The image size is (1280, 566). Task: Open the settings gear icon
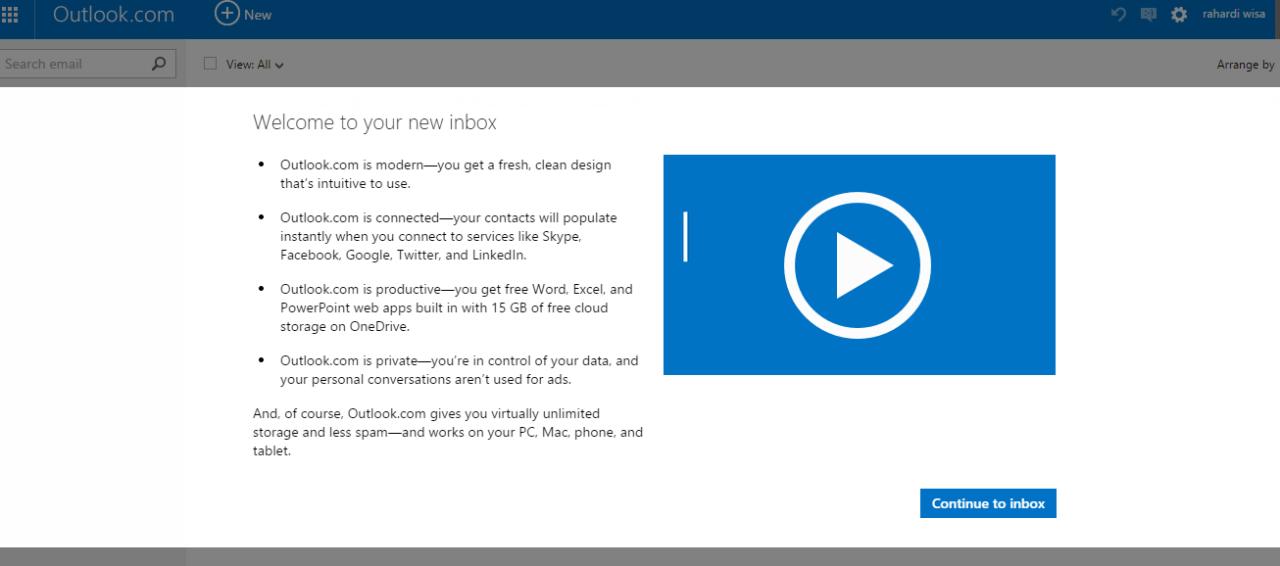click(x=1179, y=14)
